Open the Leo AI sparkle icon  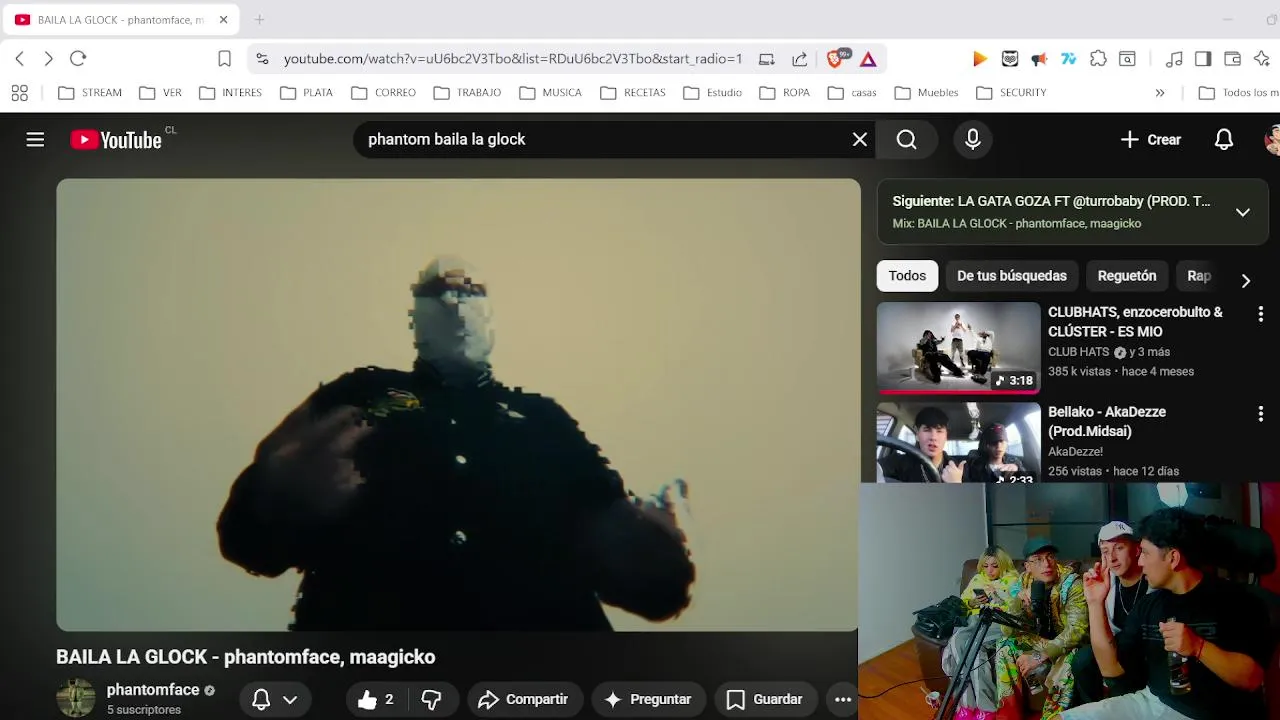pyautogui.click(x=1261, y=59)
